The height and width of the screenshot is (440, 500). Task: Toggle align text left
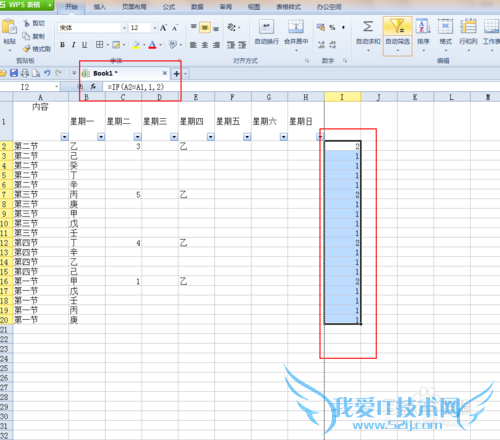(x=193, y=45)
